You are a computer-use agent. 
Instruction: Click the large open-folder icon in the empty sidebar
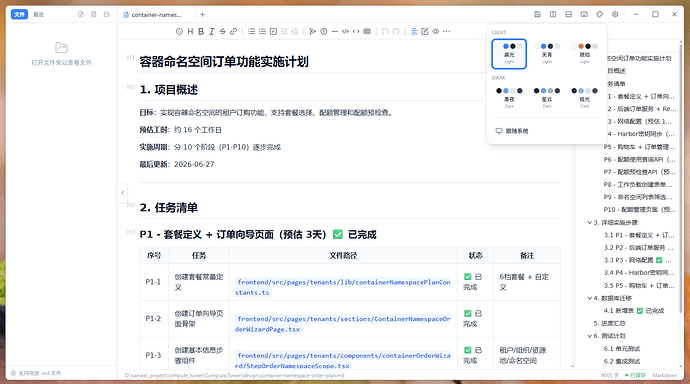click(x=62, y=47)
